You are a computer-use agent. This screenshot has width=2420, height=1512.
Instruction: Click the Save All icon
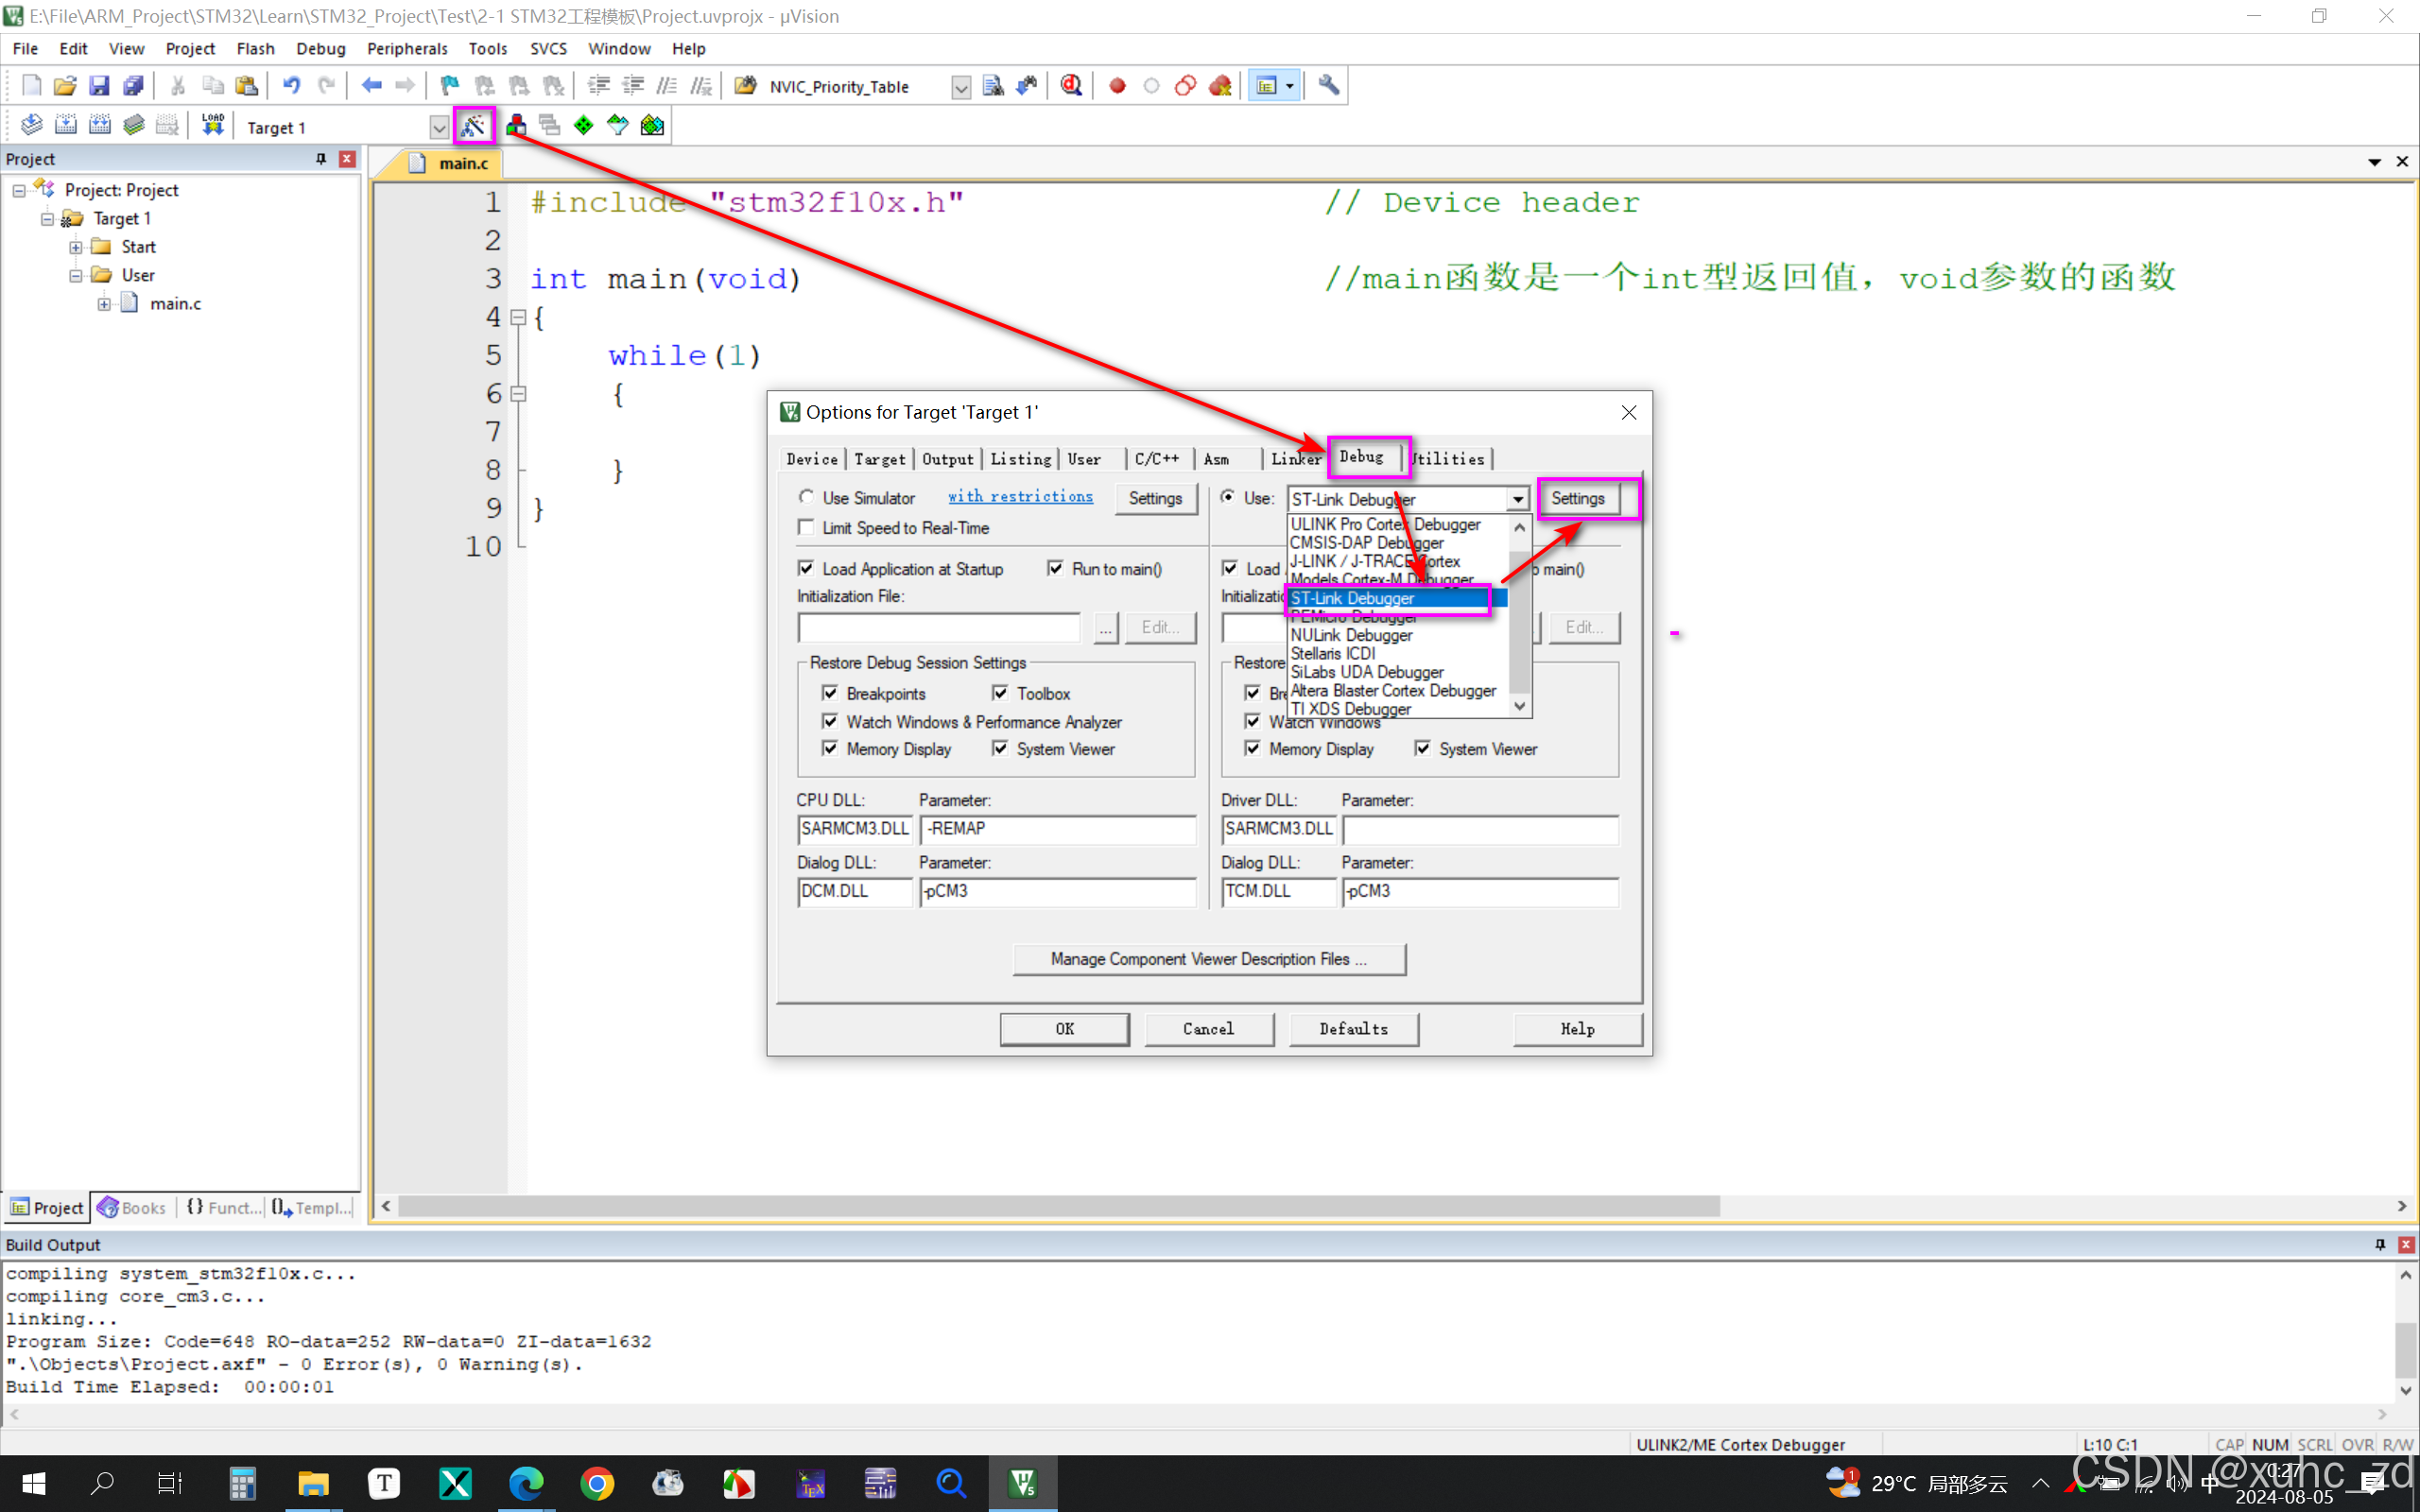(x=133, y=86)
